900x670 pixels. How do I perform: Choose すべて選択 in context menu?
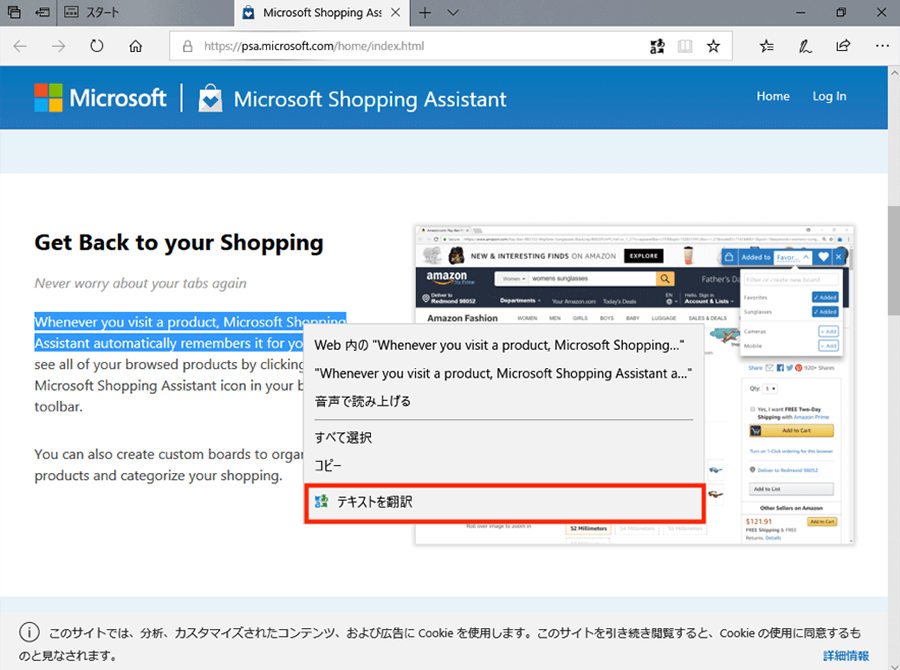pyautogui.click(x=504, y=437)
